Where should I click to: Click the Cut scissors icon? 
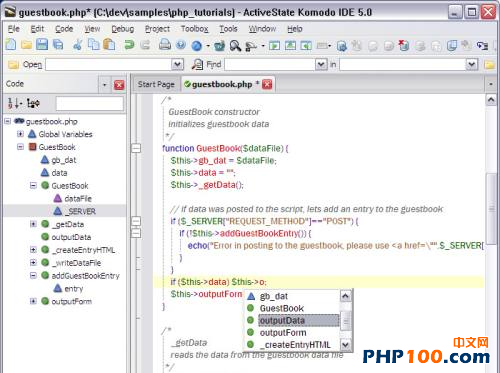pyautogui.click(x=78, y=45)
